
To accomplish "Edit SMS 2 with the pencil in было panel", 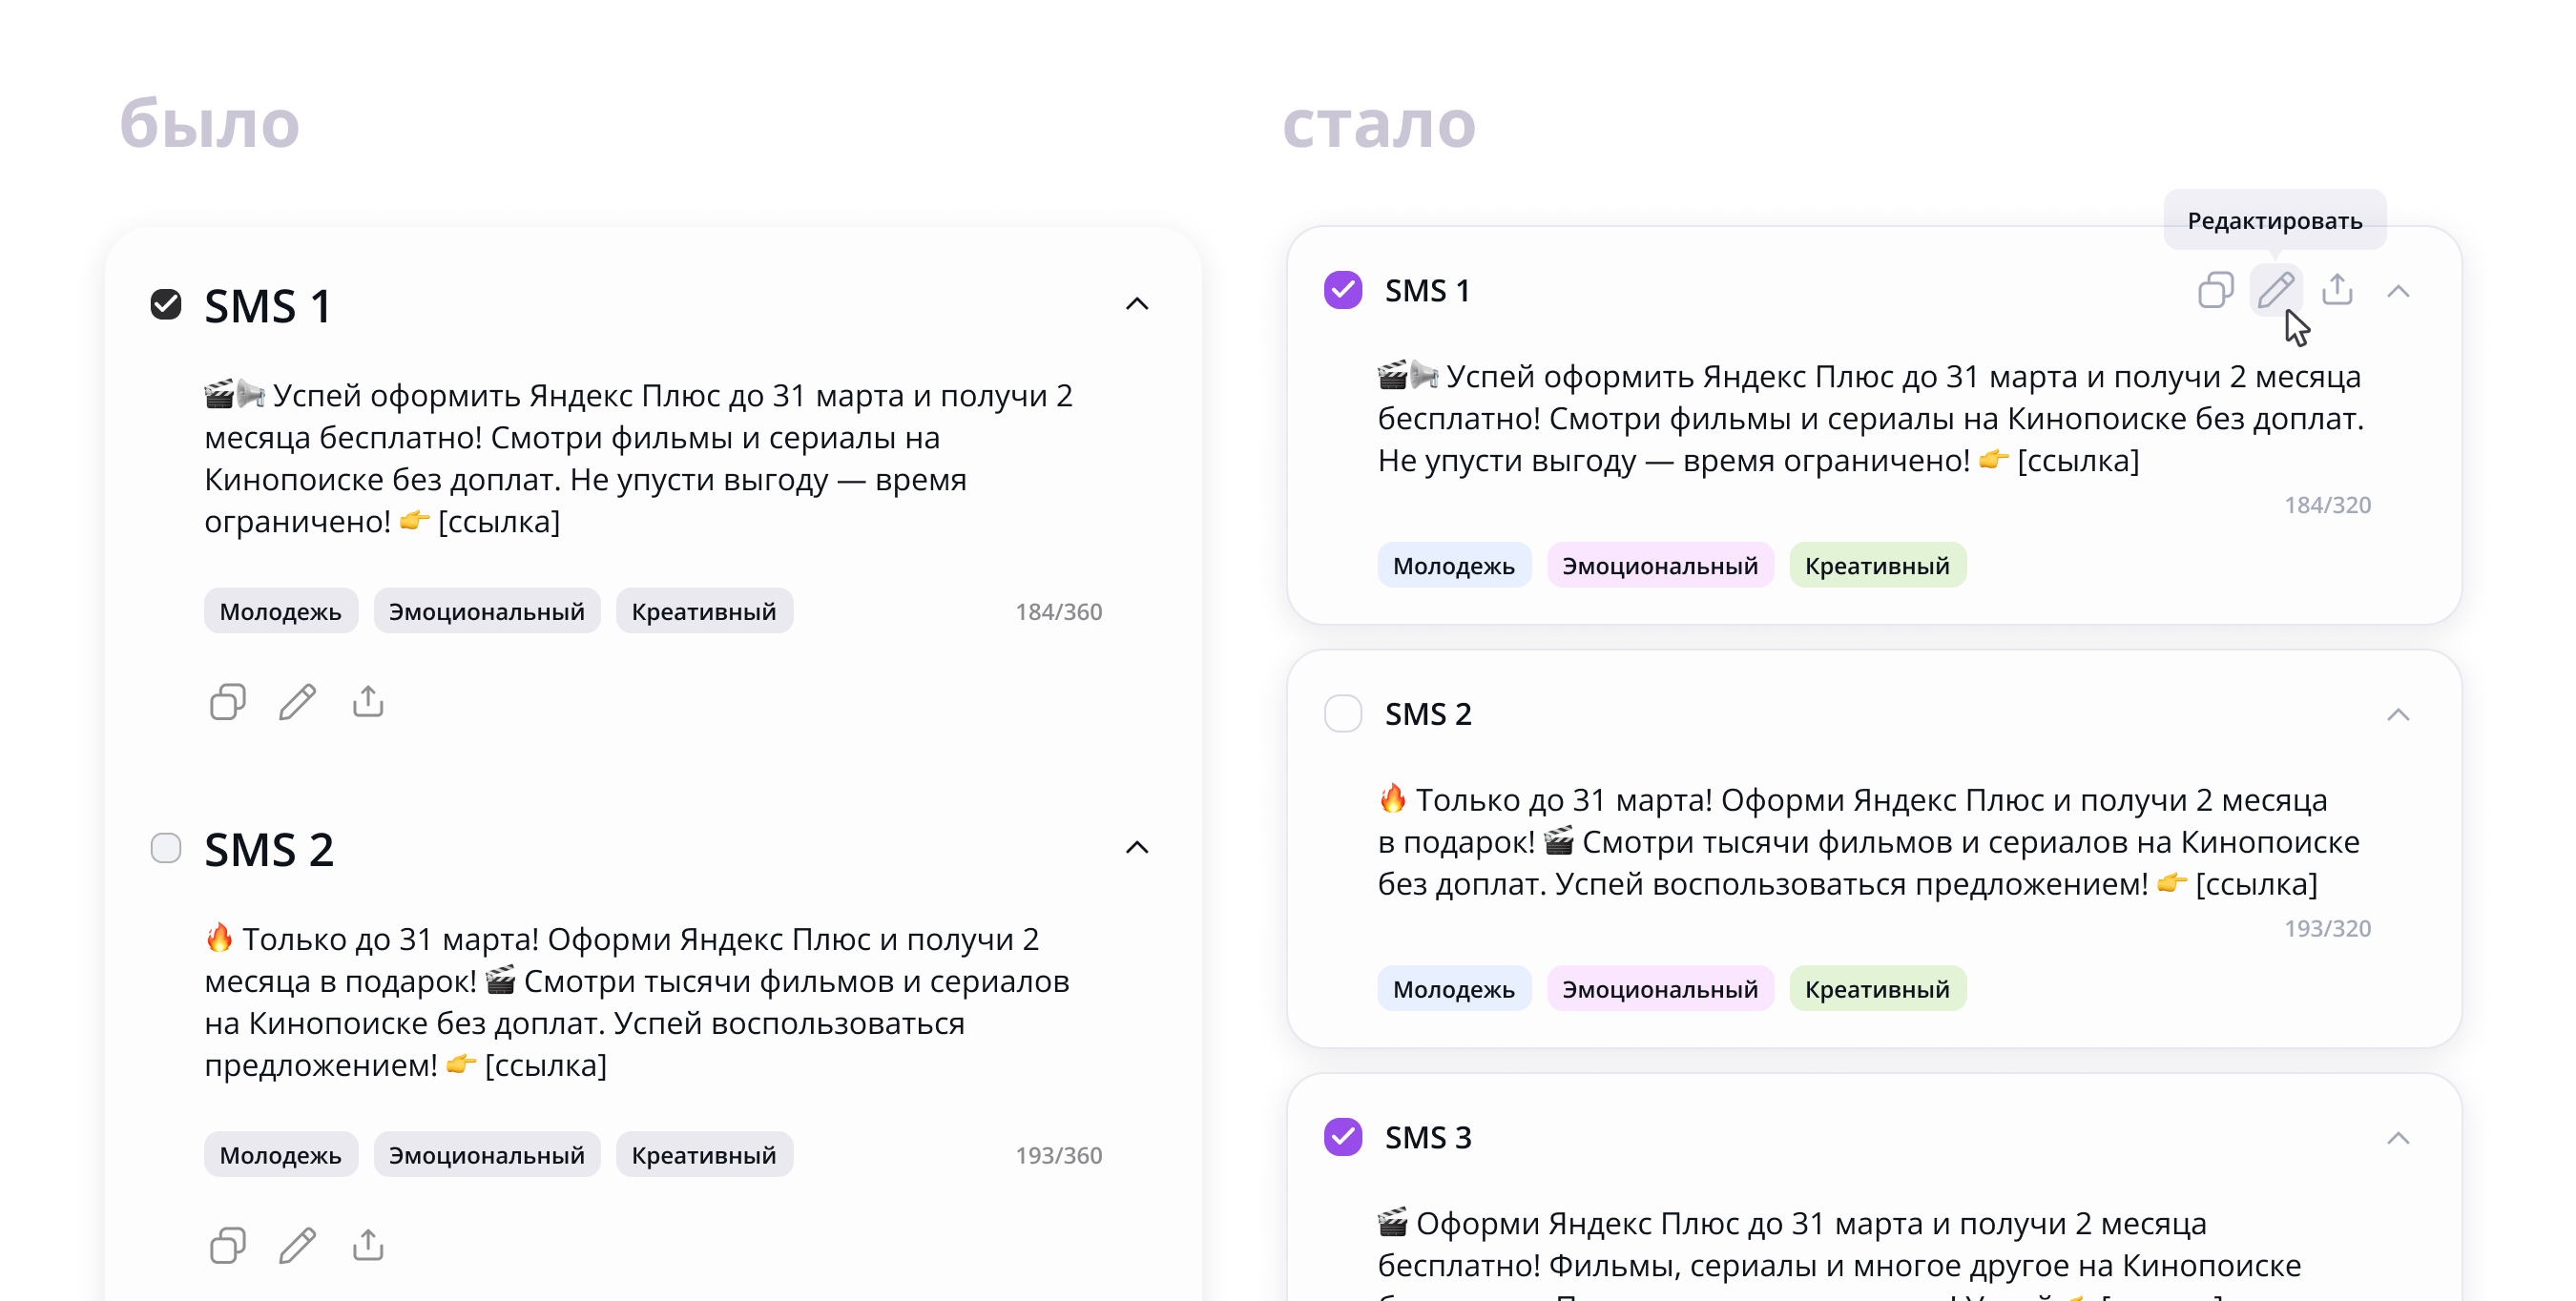I will (297, 1245).
